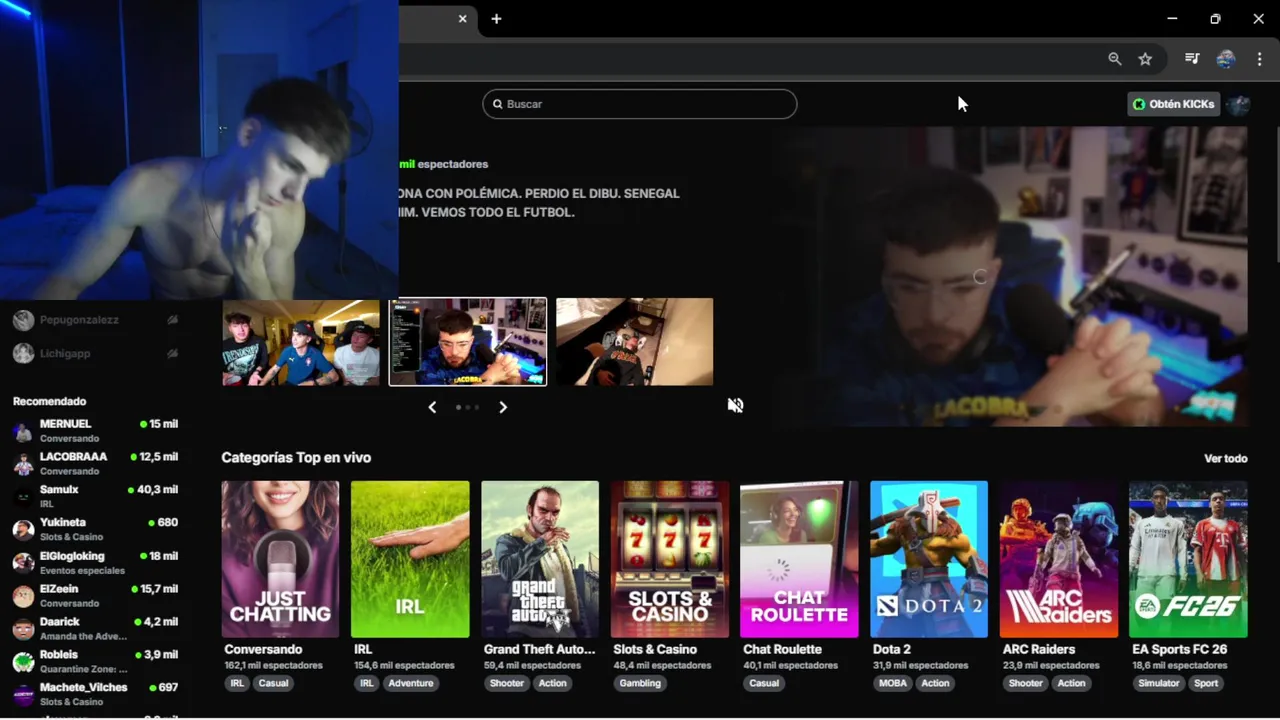Screen dimensions: 1280x720
Task: Unmute the featured stream preview
Action: tap(735, 405)
